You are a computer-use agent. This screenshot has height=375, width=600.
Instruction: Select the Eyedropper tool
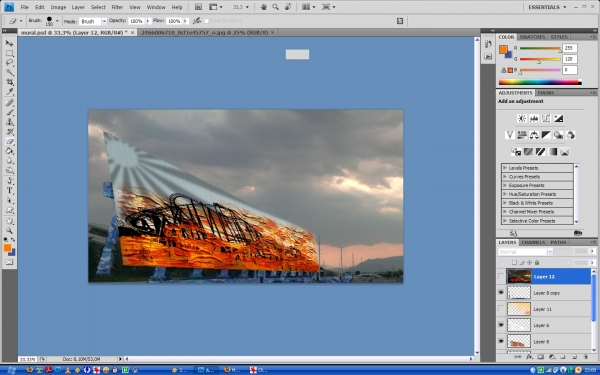(9, 92)
